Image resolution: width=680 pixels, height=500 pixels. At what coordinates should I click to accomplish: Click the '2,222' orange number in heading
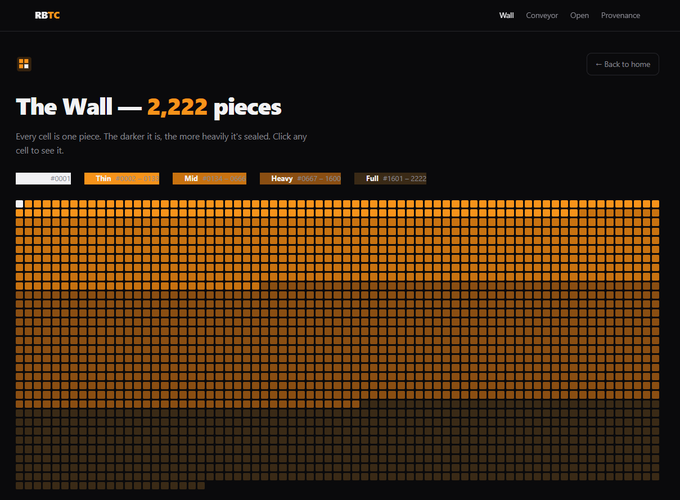tap(177, 107)
